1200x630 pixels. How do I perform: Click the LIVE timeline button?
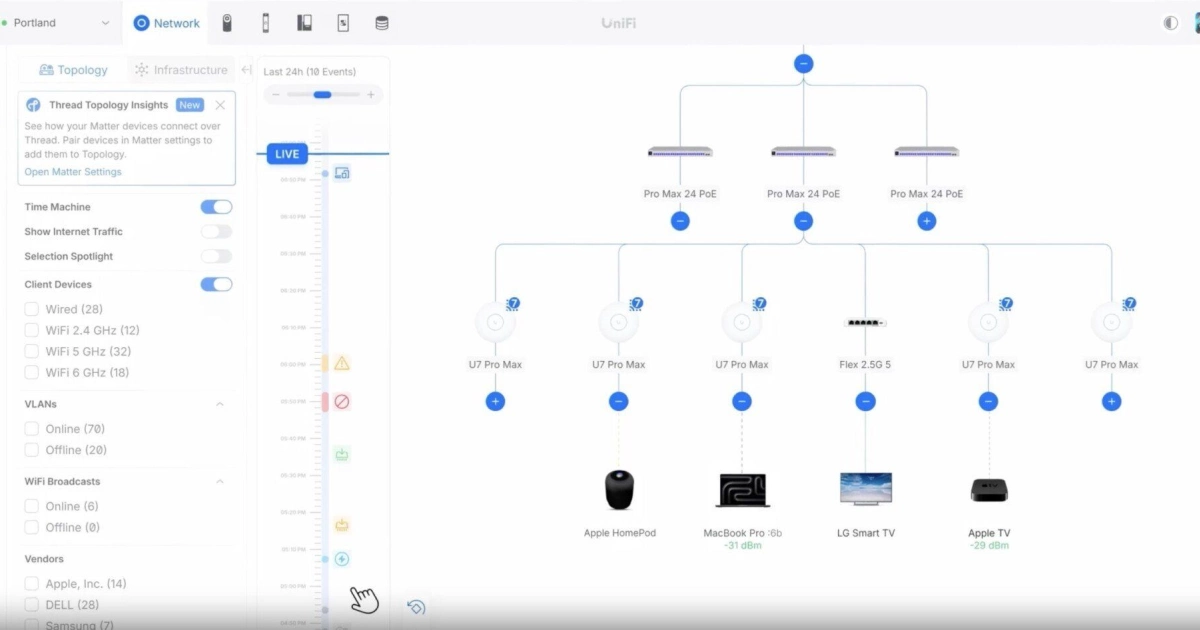(x=287, y=154)
